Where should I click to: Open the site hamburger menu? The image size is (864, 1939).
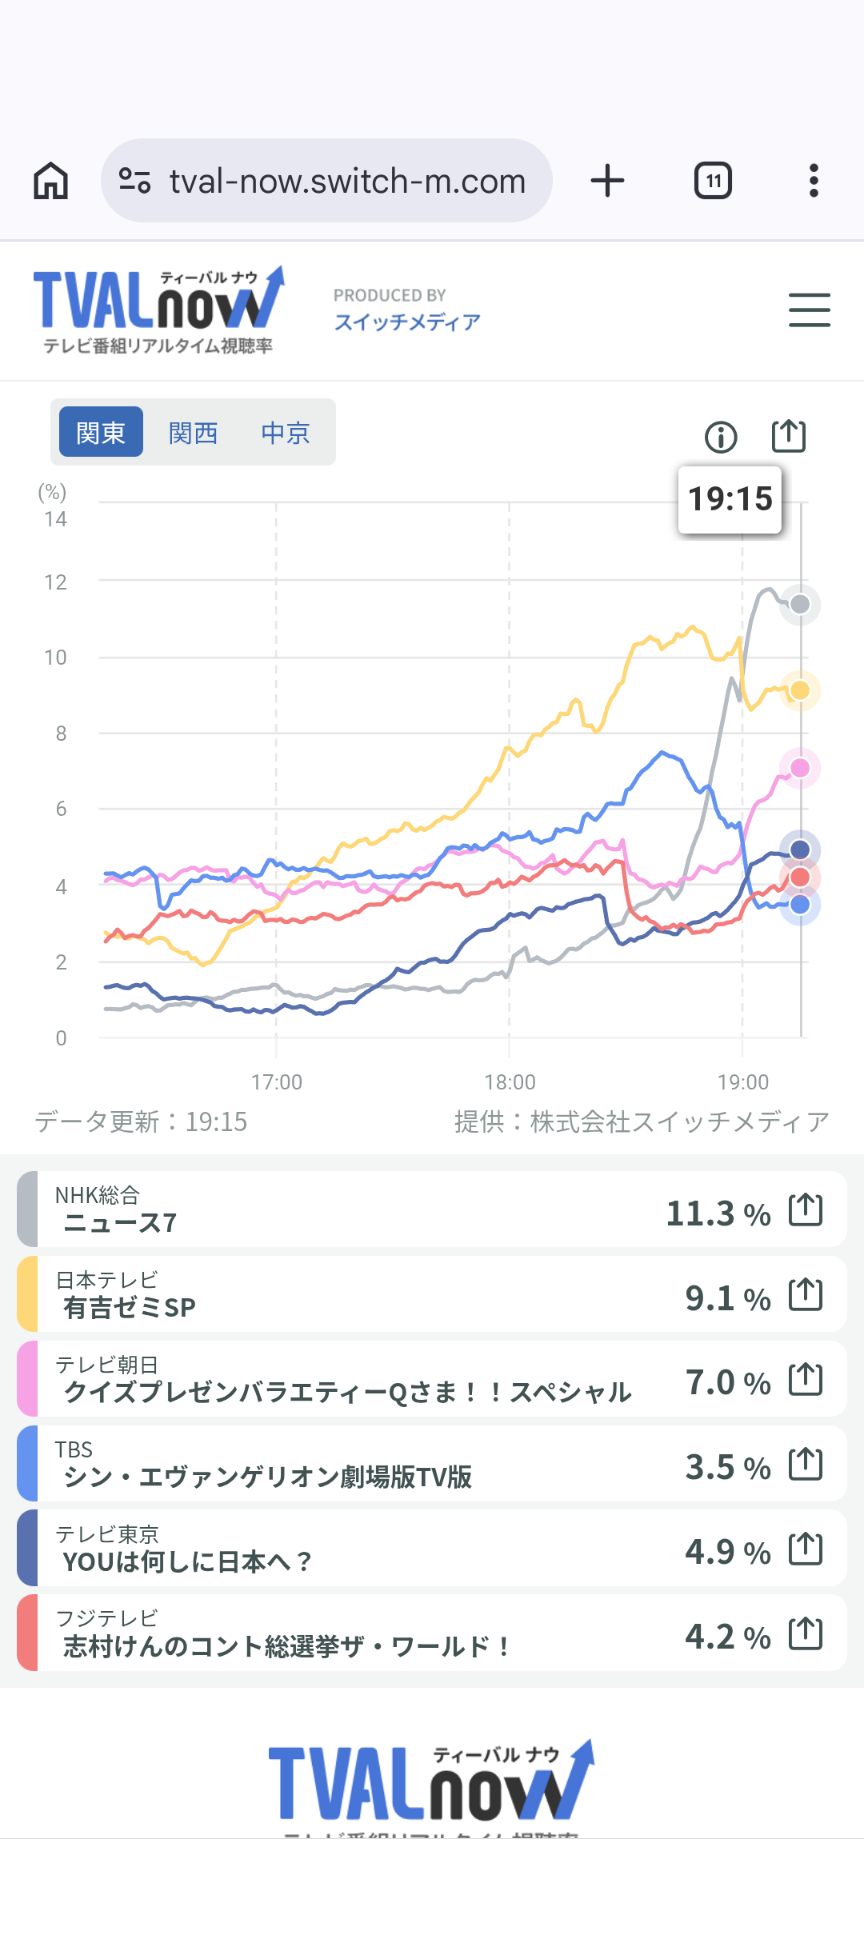pos(809,310)
